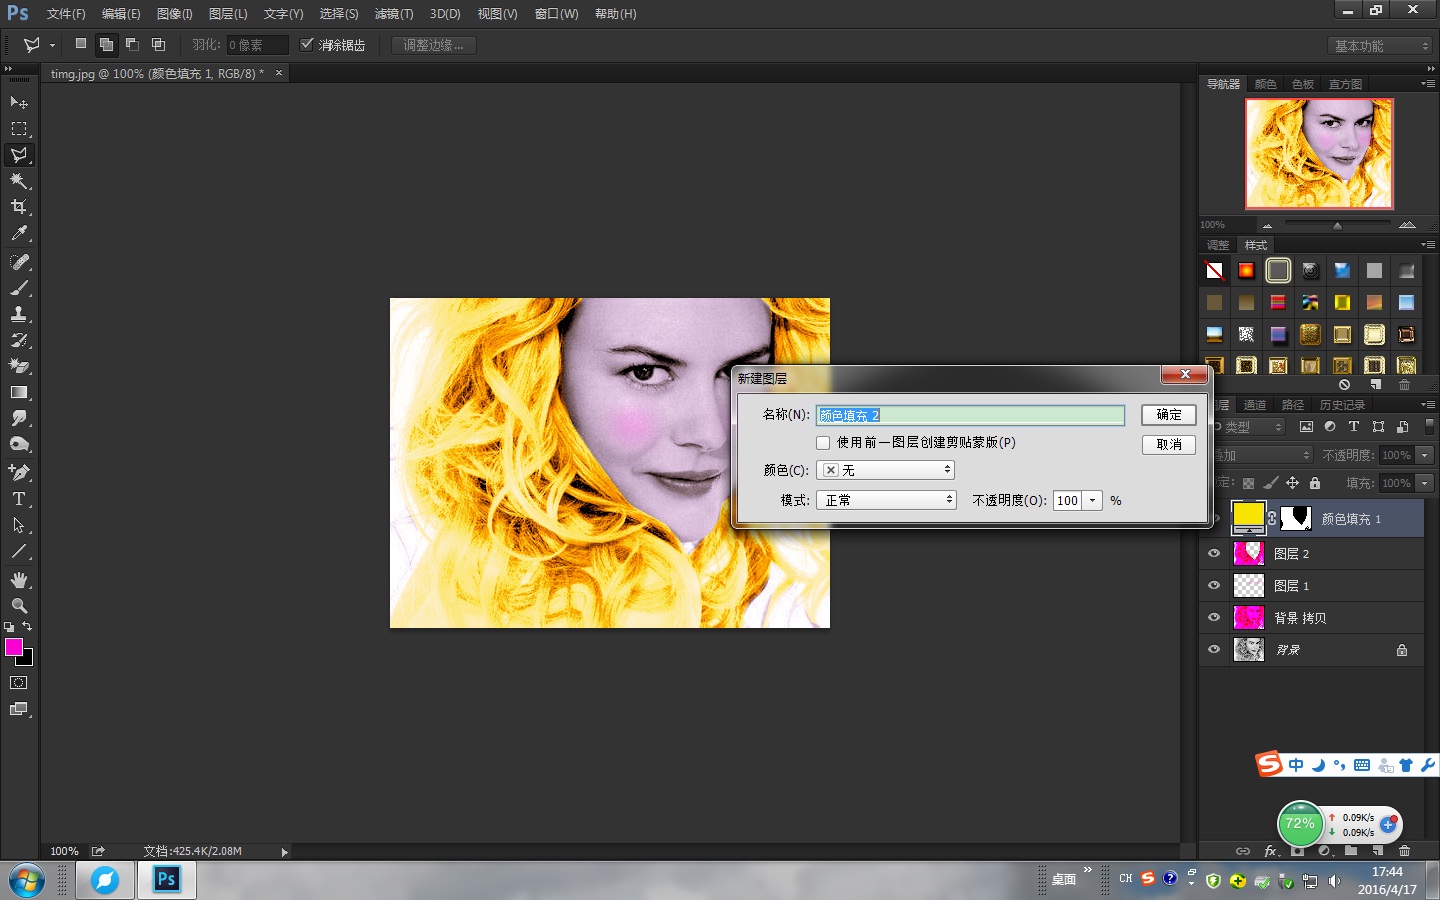1440x900 pixels.
Task: Select the Crop tool in the toolbar
Action: point(19,207)
